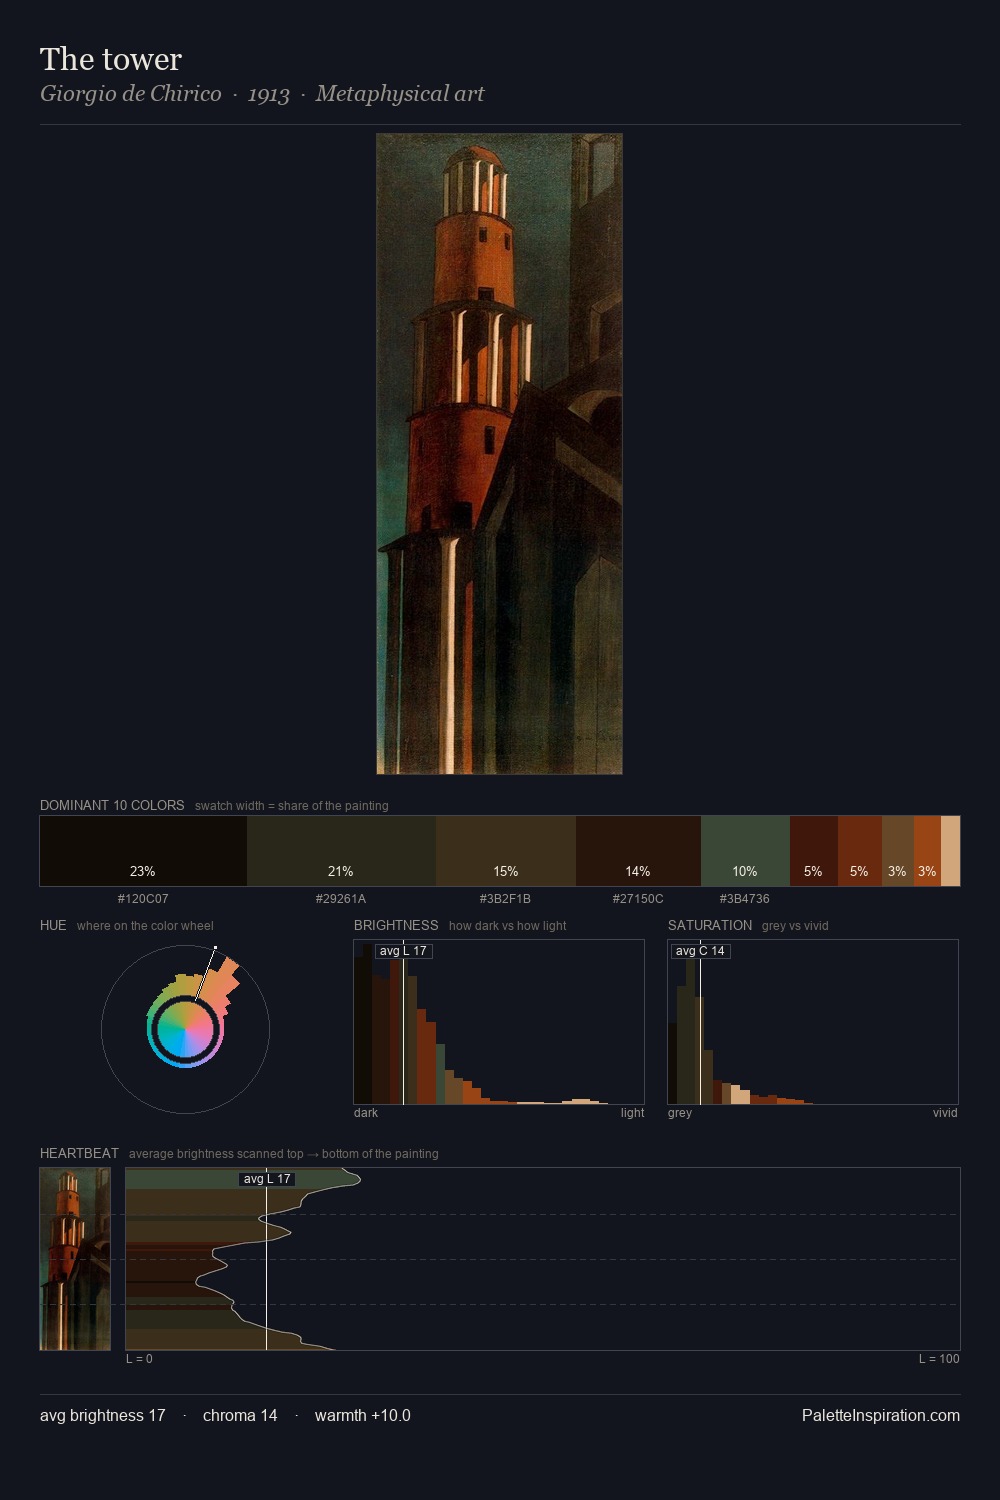
Task: Click footer stat 'warmth +10.0'
Action: [x=363, y=1415]
